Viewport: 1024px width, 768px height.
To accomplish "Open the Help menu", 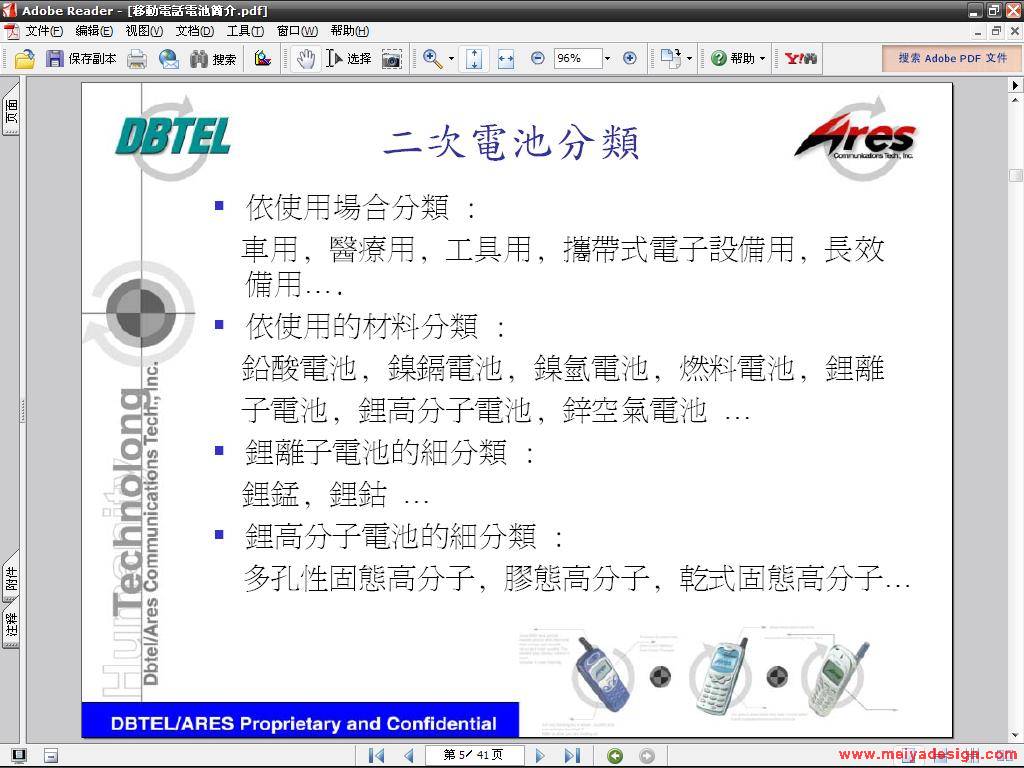I will [x=349, y=31].
